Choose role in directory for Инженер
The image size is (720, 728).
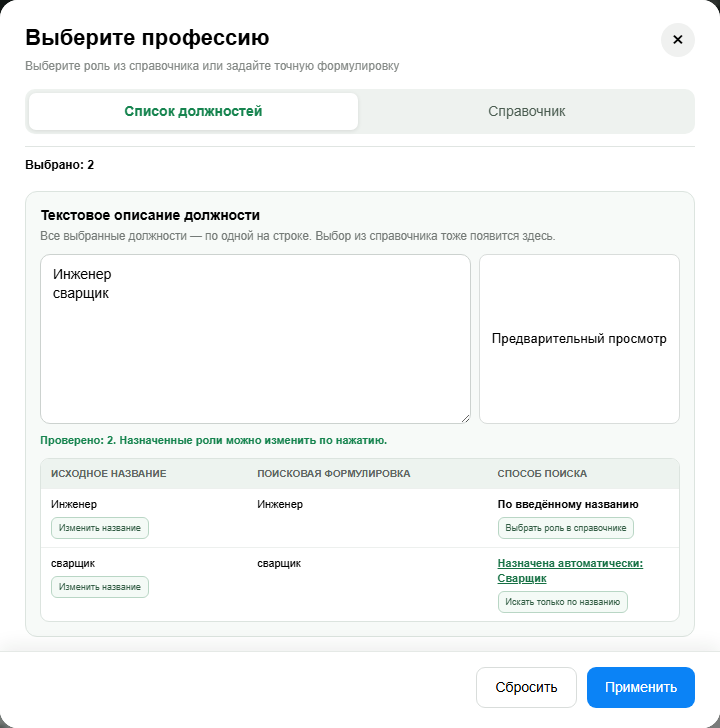(565, 528)
